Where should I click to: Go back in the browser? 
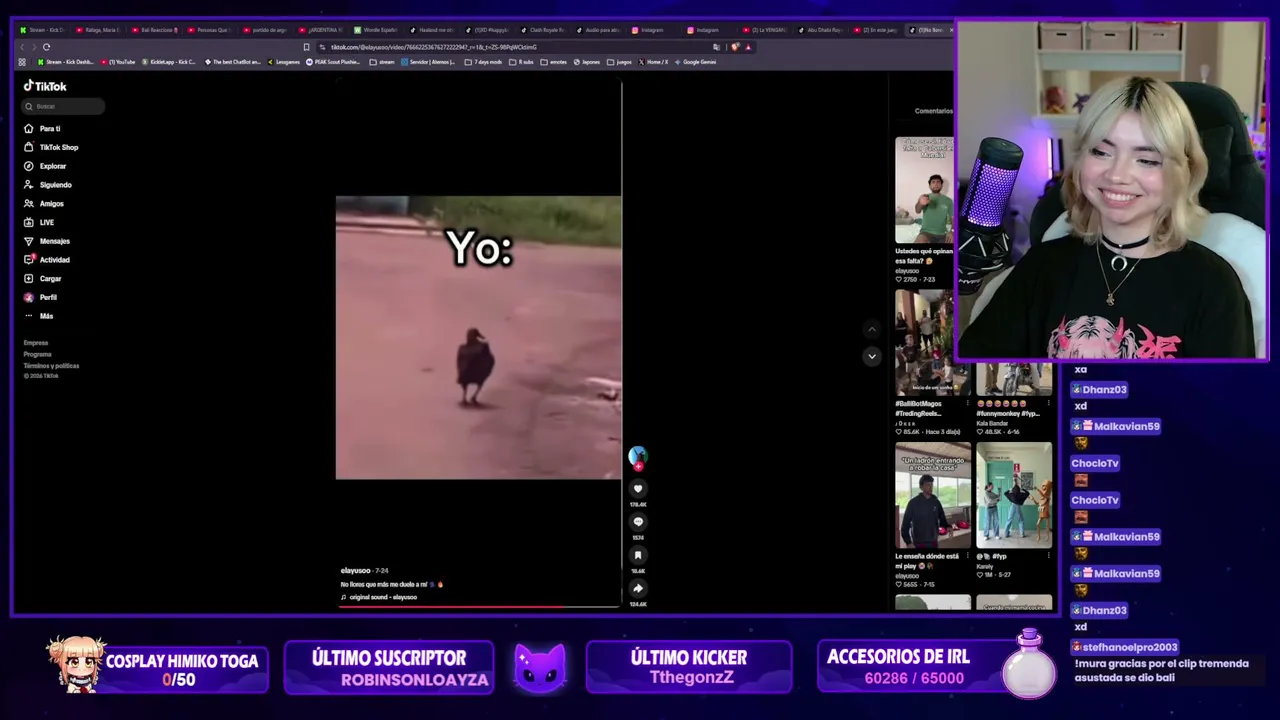pyautogui.click(x=22, y=47)
